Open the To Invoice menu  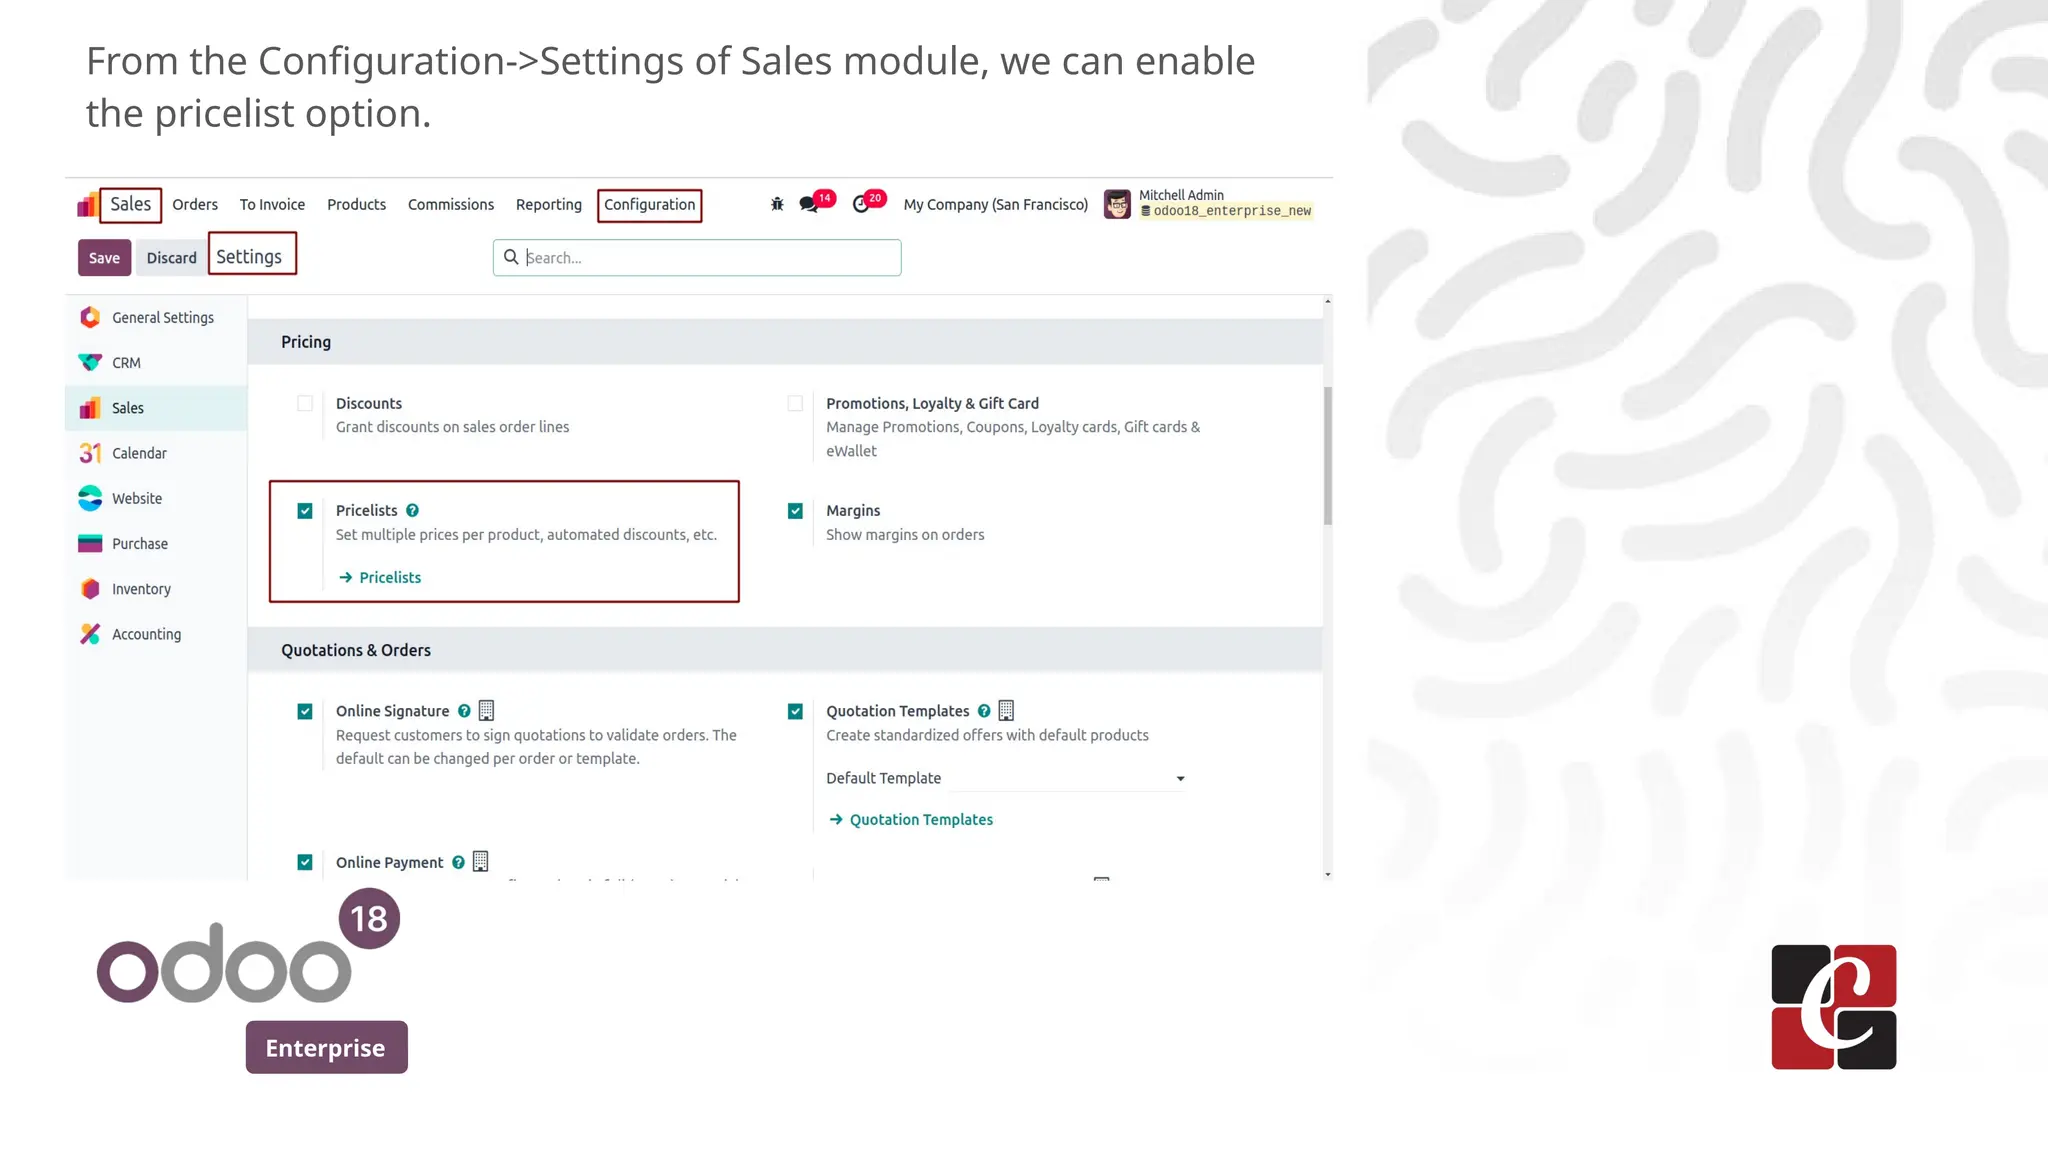point(272,204)
